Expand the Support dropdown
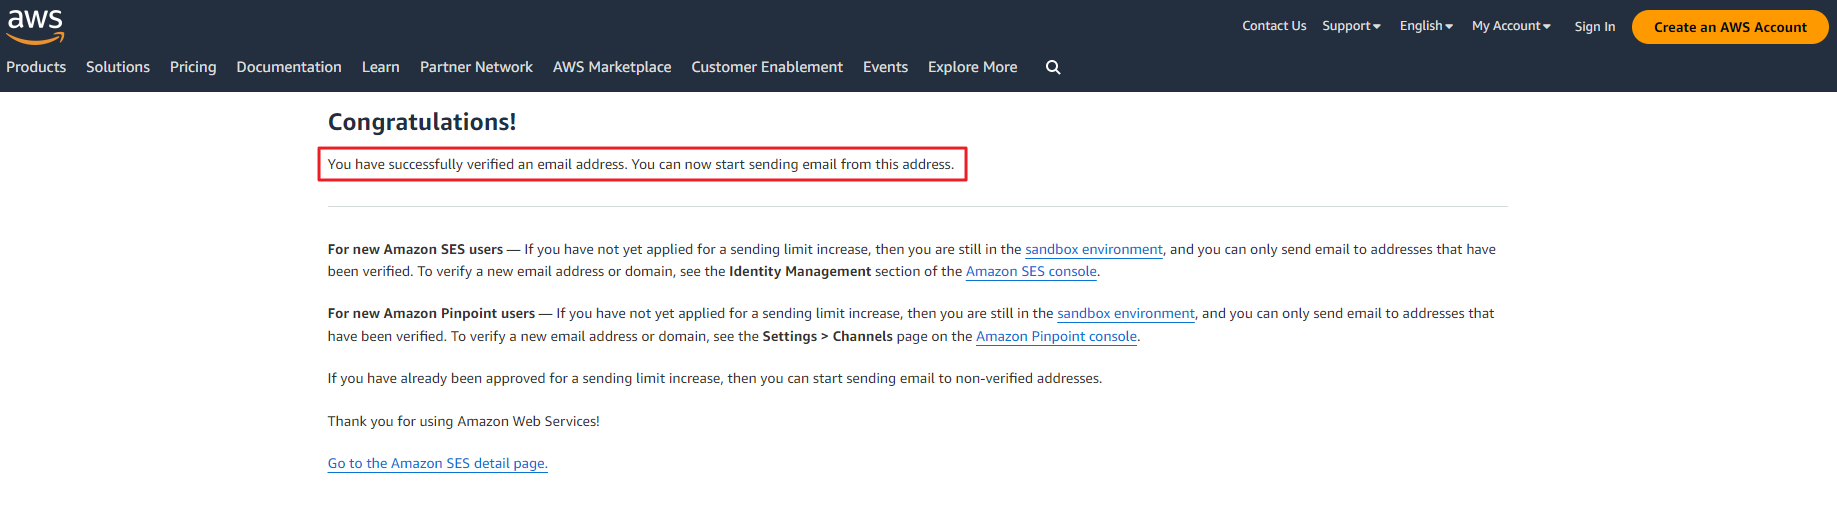Viewport: 1837px width, 530px height. [1351, 26]
